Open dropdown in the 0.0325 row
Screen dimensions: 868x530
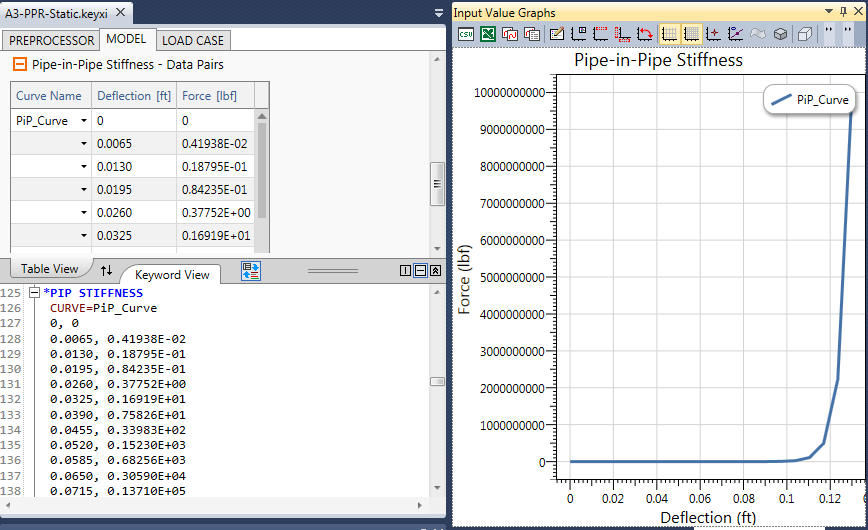click(x=84, y=236)
